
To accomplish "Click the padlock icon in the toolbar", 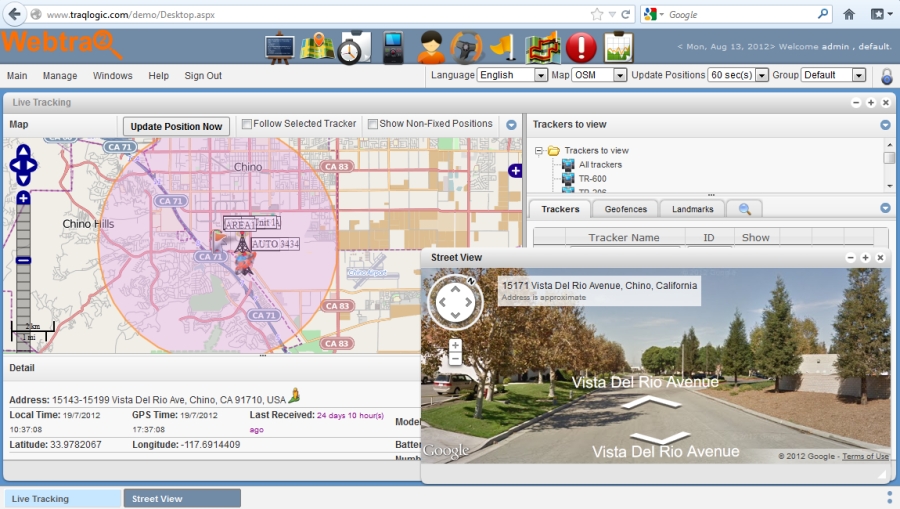I will pyautogui.click(x=887, y=76).
